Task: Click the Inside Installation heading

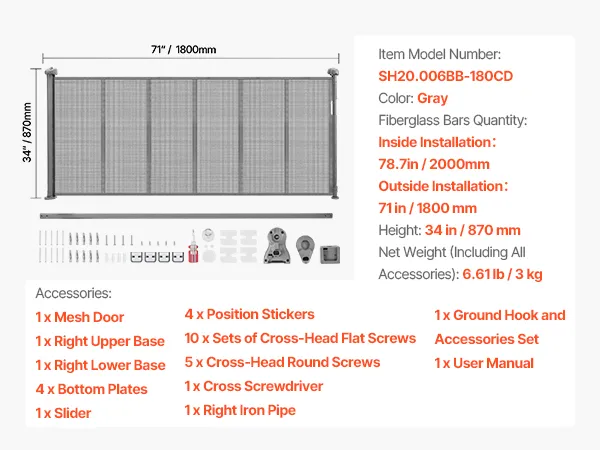Action: point(437,142)
